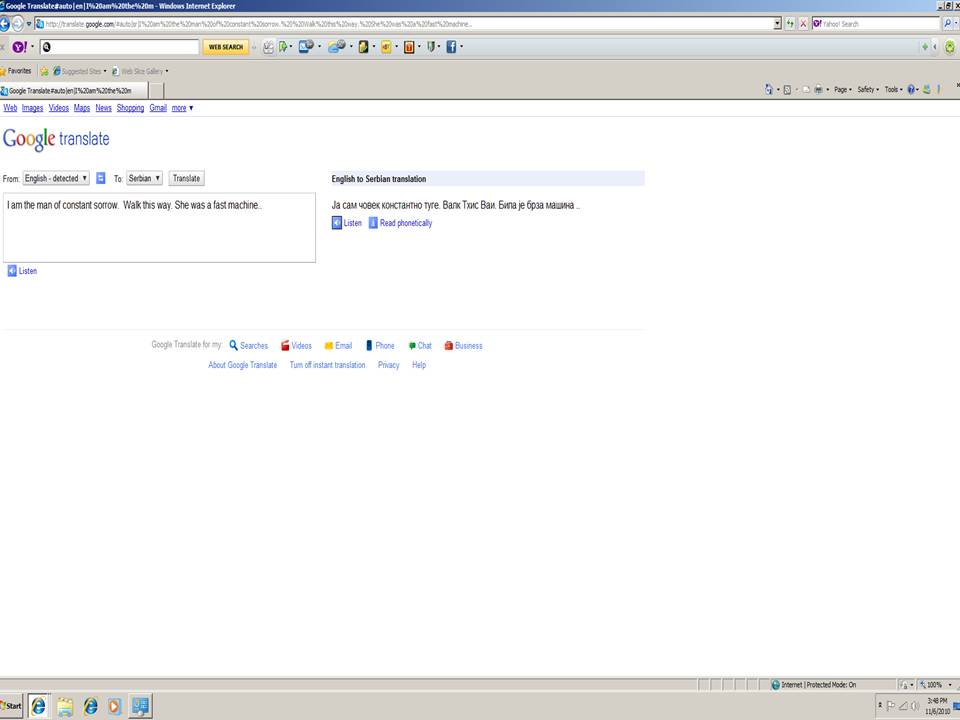960x720 pixels.
Task: Open Windows Explorer folder from taskbar
Action: coord(64,706)
